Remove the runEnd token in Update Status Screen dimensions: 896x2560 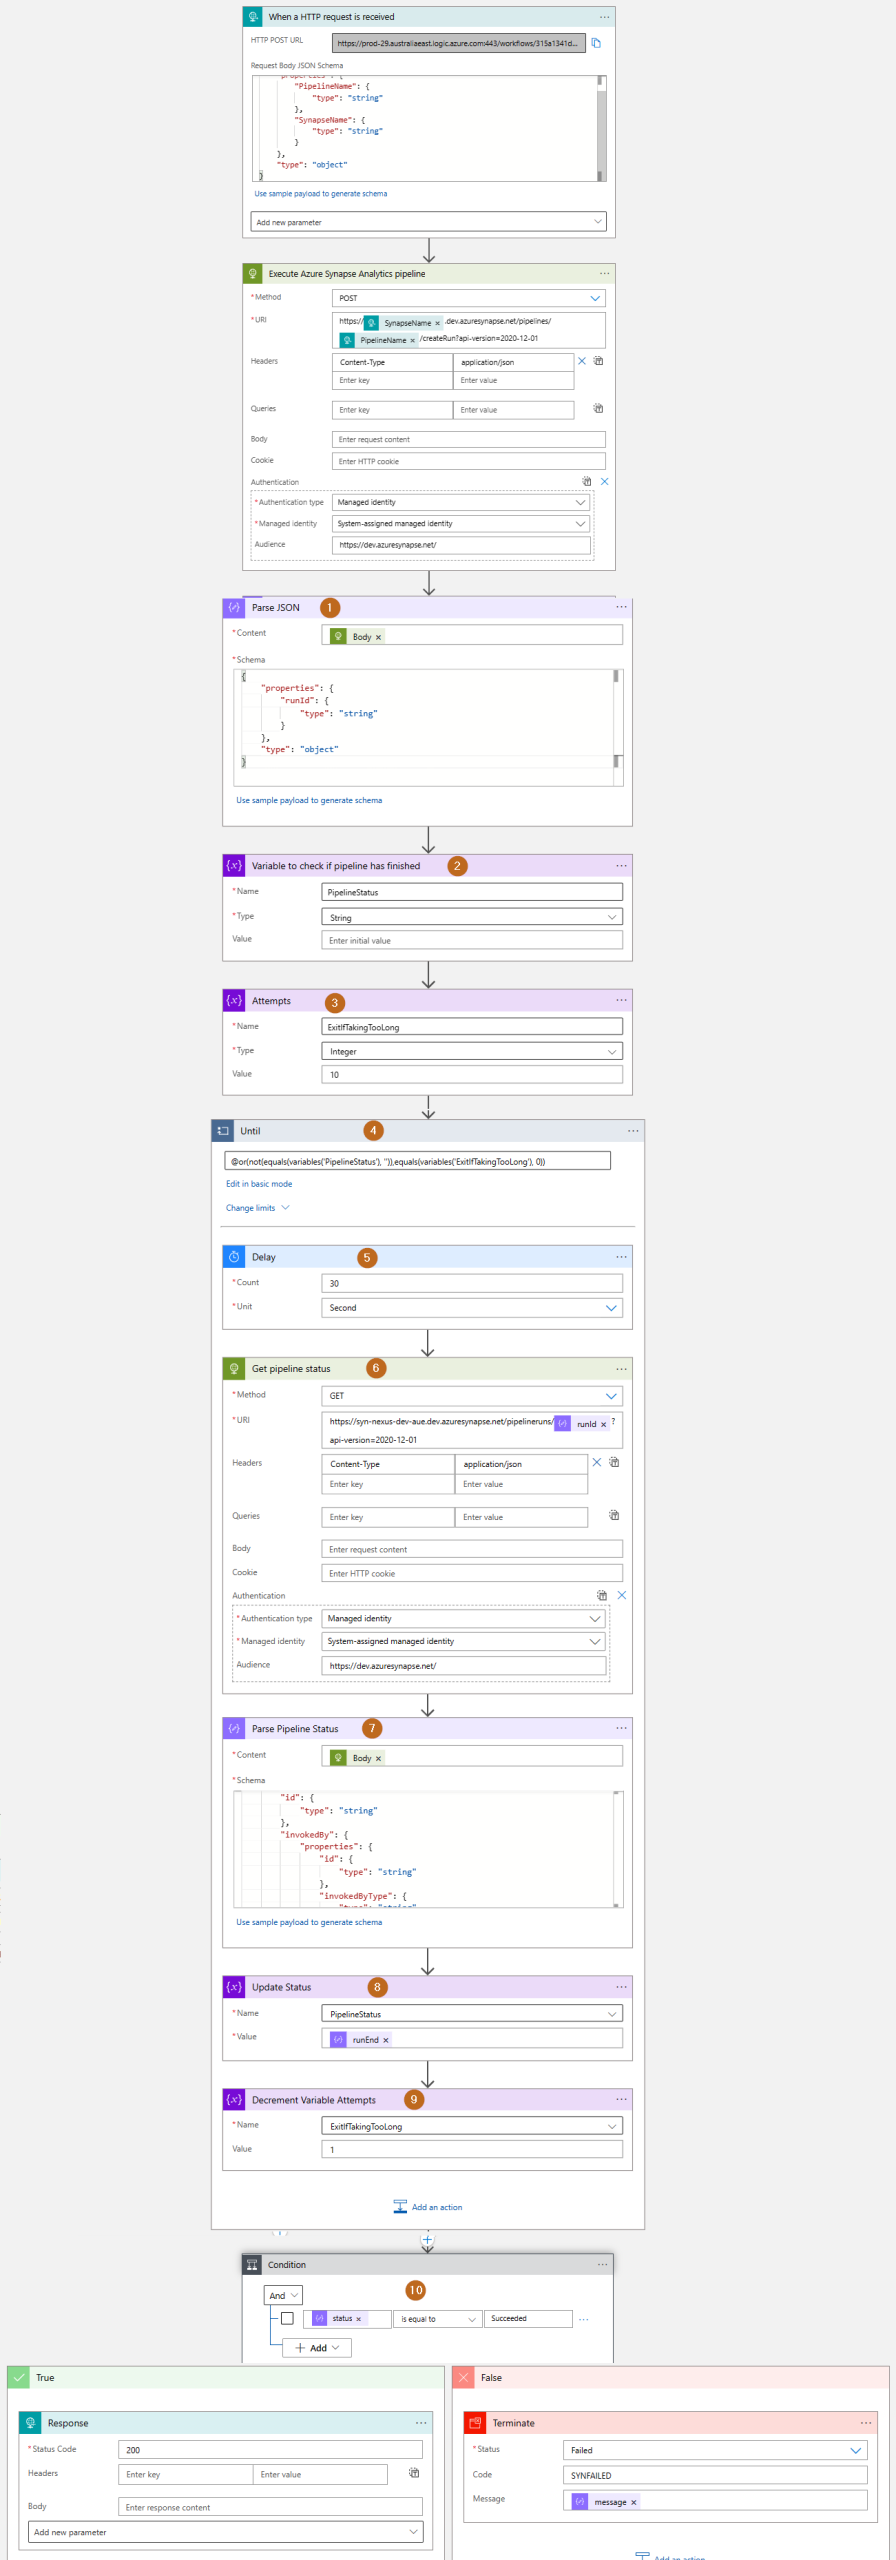[386, 2040]
